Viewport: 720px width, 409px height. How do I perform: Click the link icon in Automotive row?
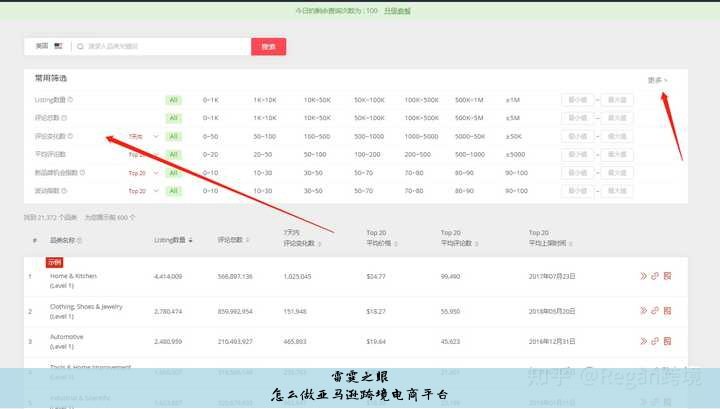[655, 342]
